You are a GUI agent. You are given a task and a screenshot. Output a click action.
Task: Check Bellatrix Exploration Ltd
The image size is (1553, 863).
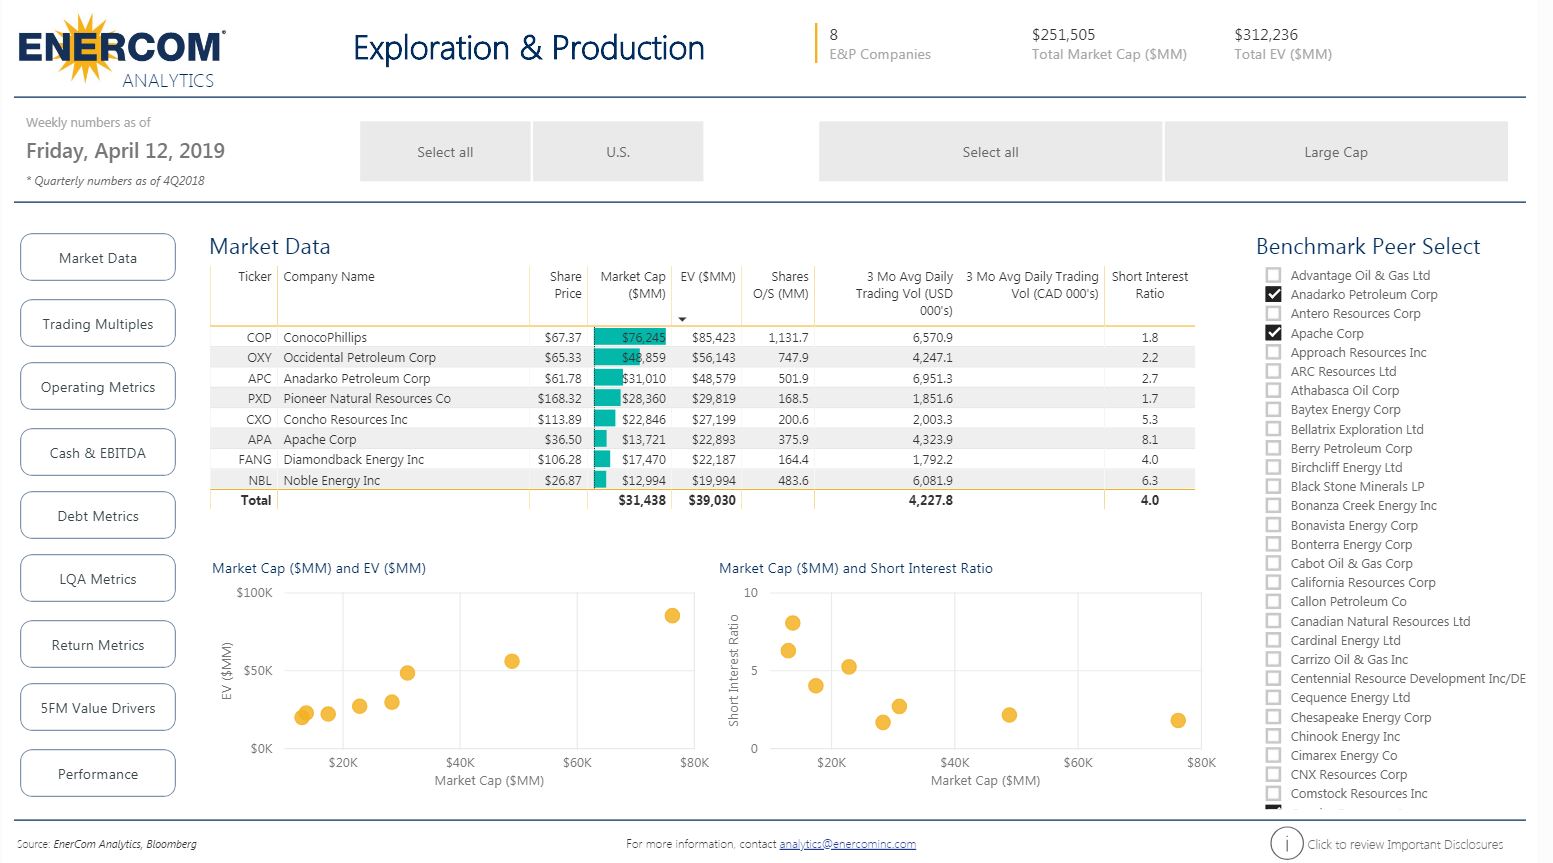(1273, 429)
